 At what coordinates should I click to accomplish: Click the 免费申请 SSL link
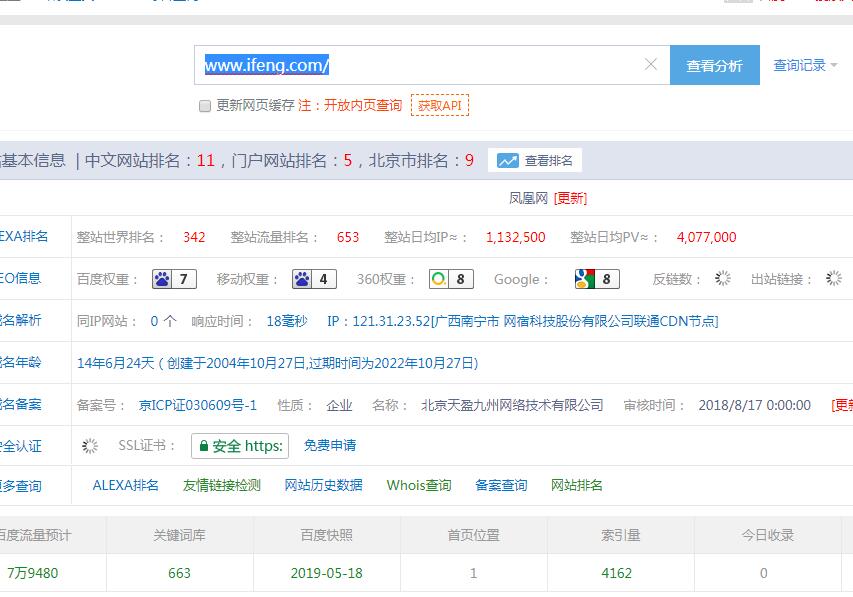(x=330, y=445)
